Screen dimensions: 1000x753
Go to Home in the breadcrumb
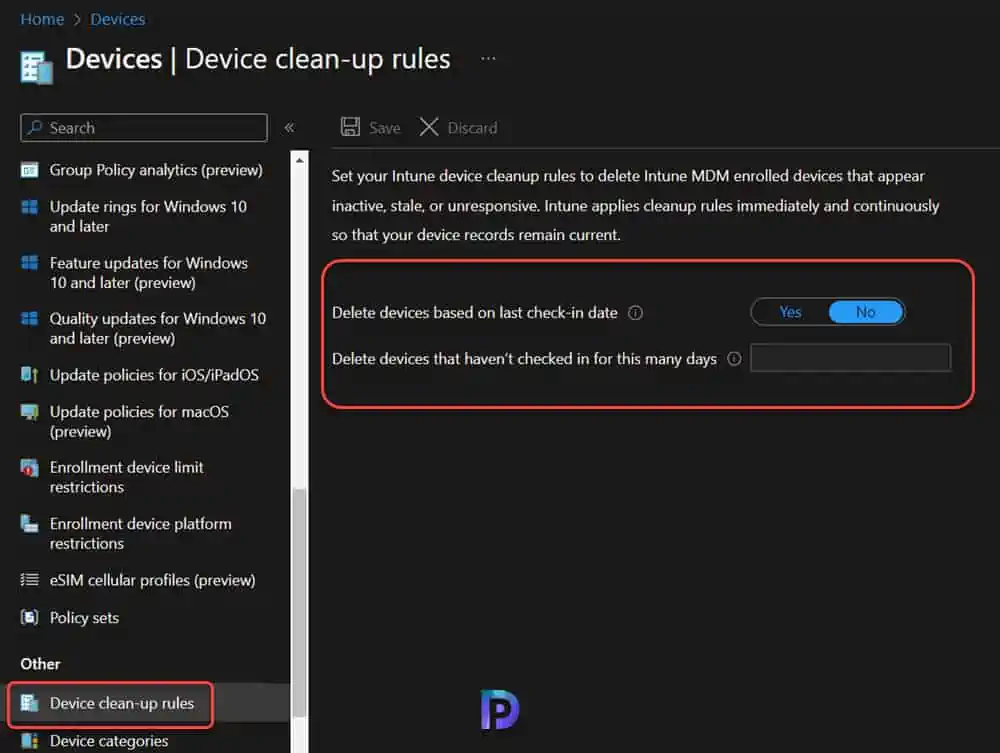point(42,20)
